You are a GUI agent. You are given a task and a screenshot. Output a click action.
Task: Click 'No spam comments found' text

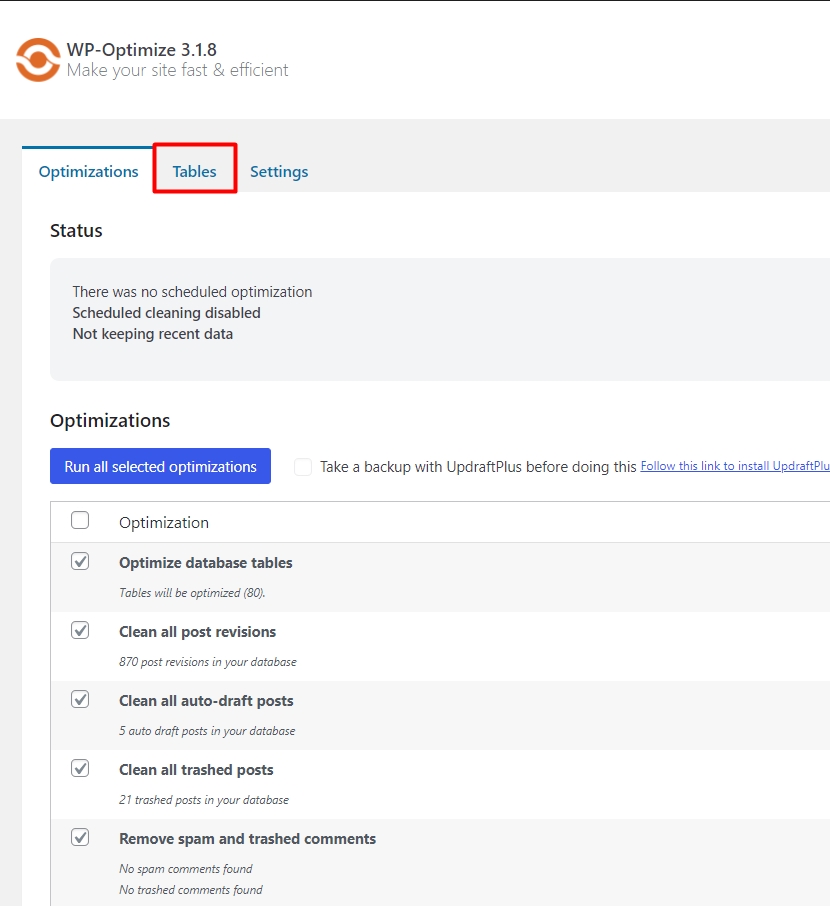pos(186,869)
